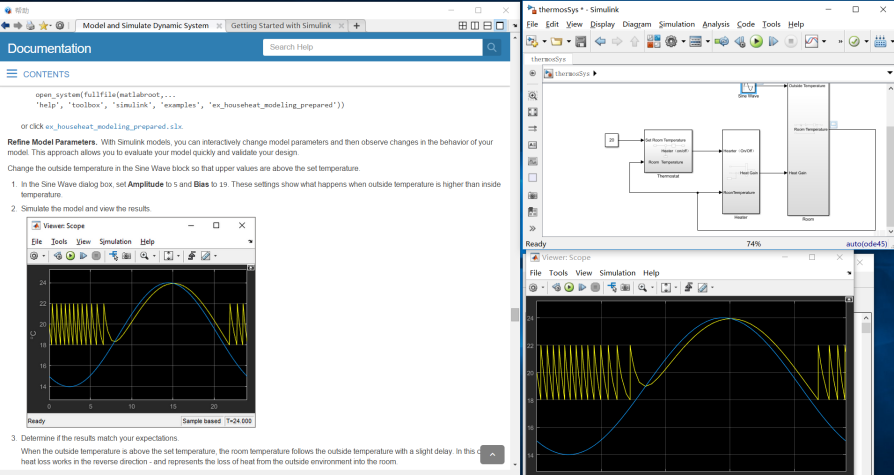Viewport: 894px width, 475px height.
Task: Open Model Configuration Parameters gear in Simulink toolbar
Action: (670, 41)
